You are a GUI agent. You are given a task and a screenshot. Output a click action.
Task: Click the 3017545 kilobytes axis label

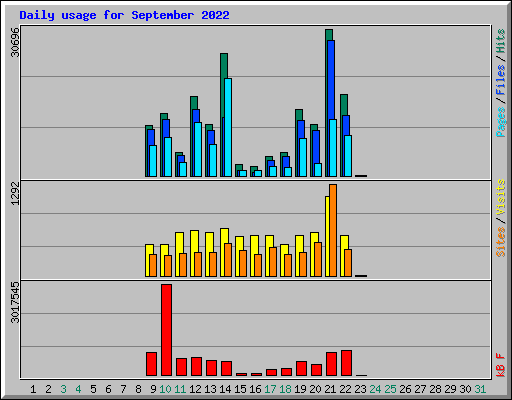pyautogui.click(x=15, y=302)
